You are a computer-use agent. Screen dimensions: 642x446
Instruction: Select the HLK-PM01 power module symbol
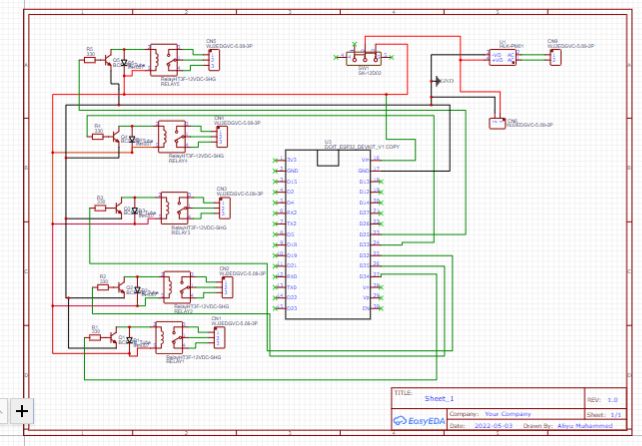[x=504, y=56]
